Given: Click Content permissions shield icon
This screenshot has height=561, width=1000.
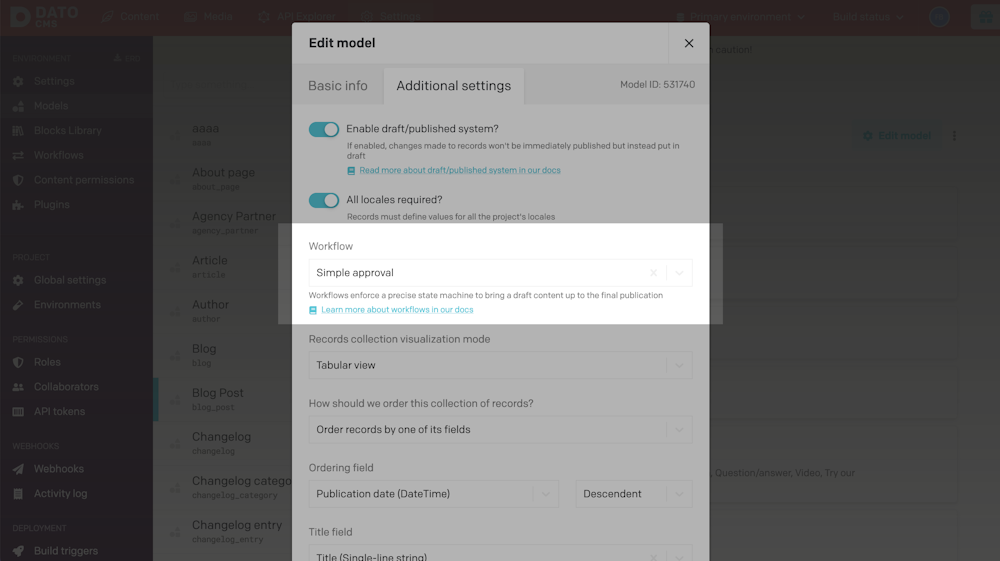Looking at the screenshot, I should click(18, 180).
